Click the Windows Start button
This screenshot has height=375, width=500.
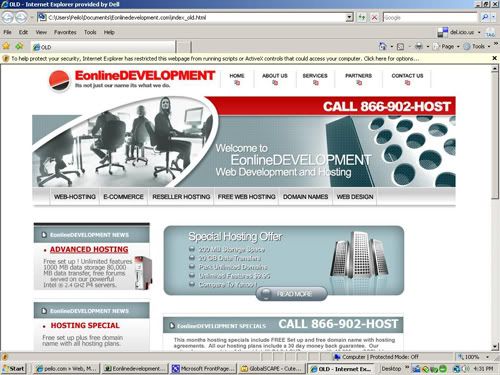[x=13, y=369]
